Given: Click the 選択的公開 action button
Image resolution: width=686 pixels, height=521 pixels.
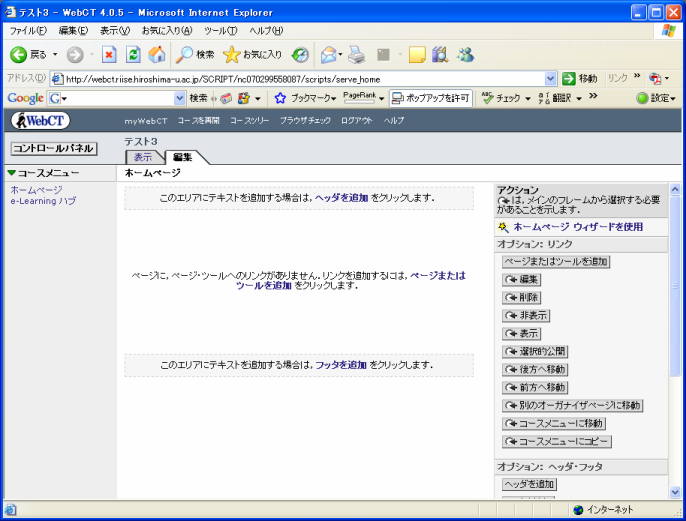Looking at the screenshot, I should click(535, 351).
